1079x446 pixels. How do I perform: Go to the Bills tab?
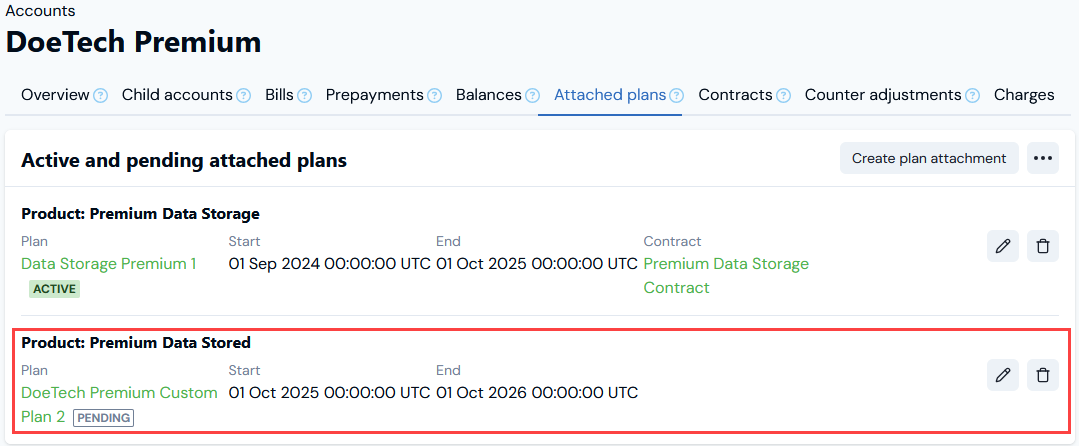point(279,95)
